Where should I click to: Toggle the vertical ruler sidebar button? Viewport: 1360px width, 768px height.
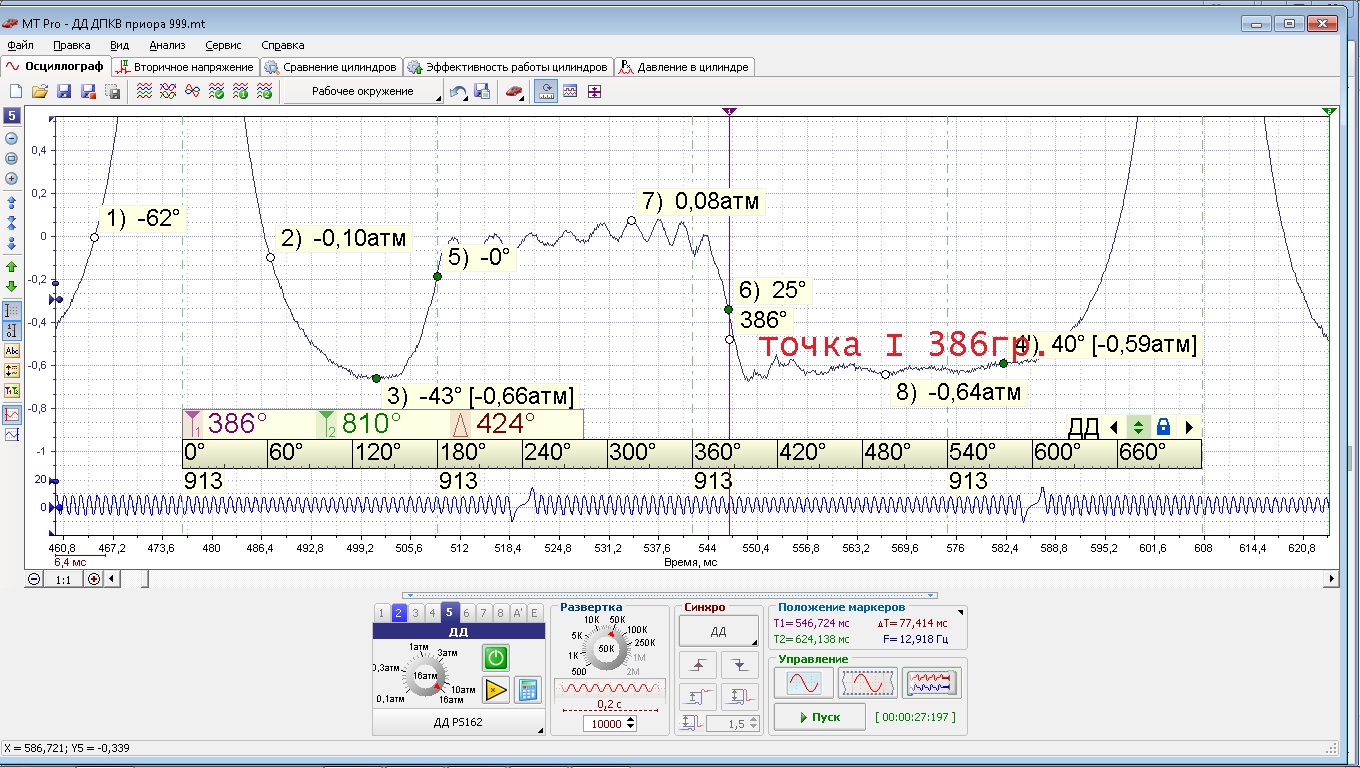(x=12, y=311)
